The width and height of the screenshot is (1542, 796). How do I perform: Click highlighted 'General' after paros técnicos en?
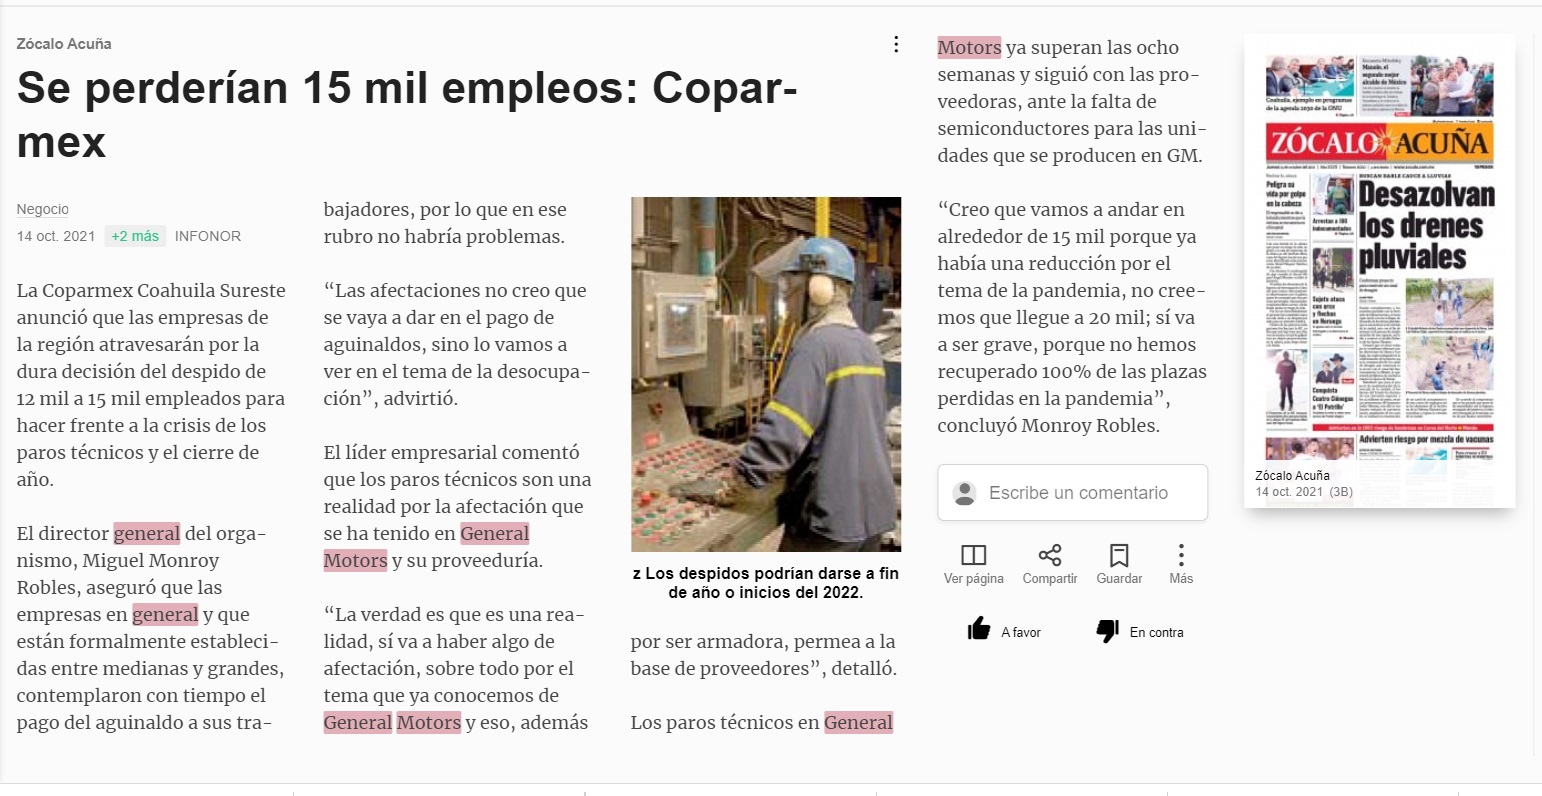click(859, 722)
